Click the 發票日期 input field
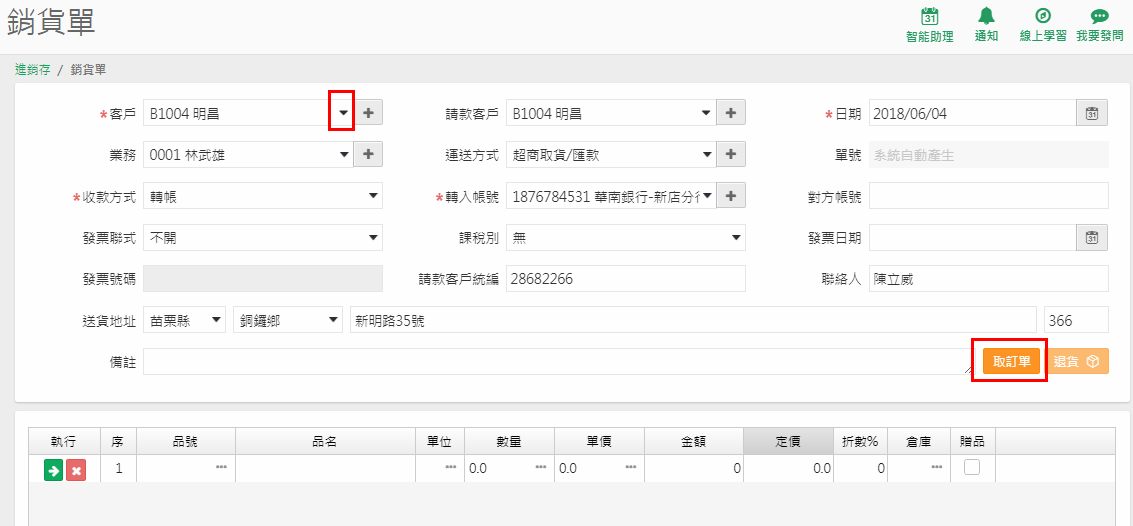1133x526 pixels. pyautogui.click(x=973, y=237)
